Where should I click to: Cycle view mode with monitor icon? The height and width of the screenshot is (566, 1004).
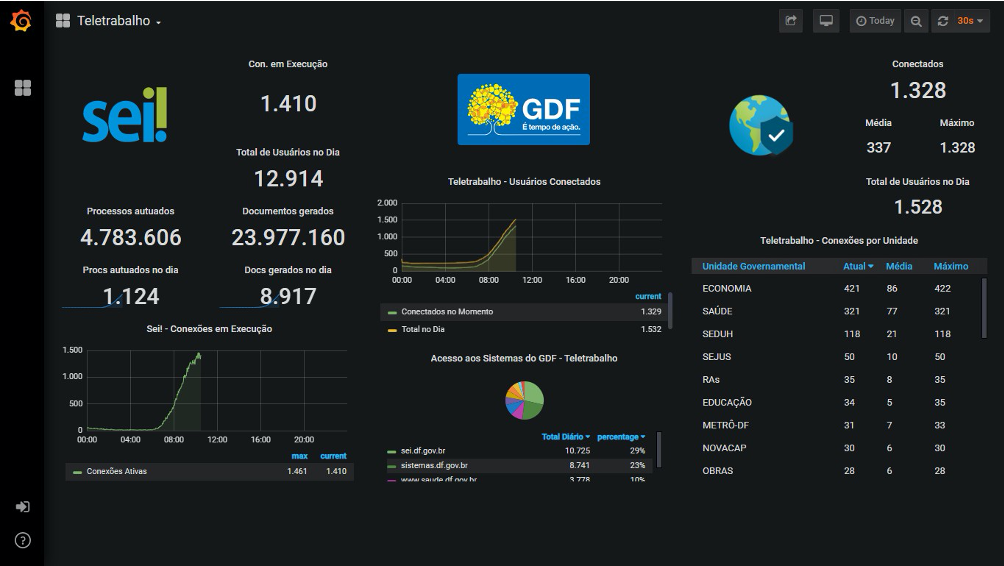tap(826, 21)
